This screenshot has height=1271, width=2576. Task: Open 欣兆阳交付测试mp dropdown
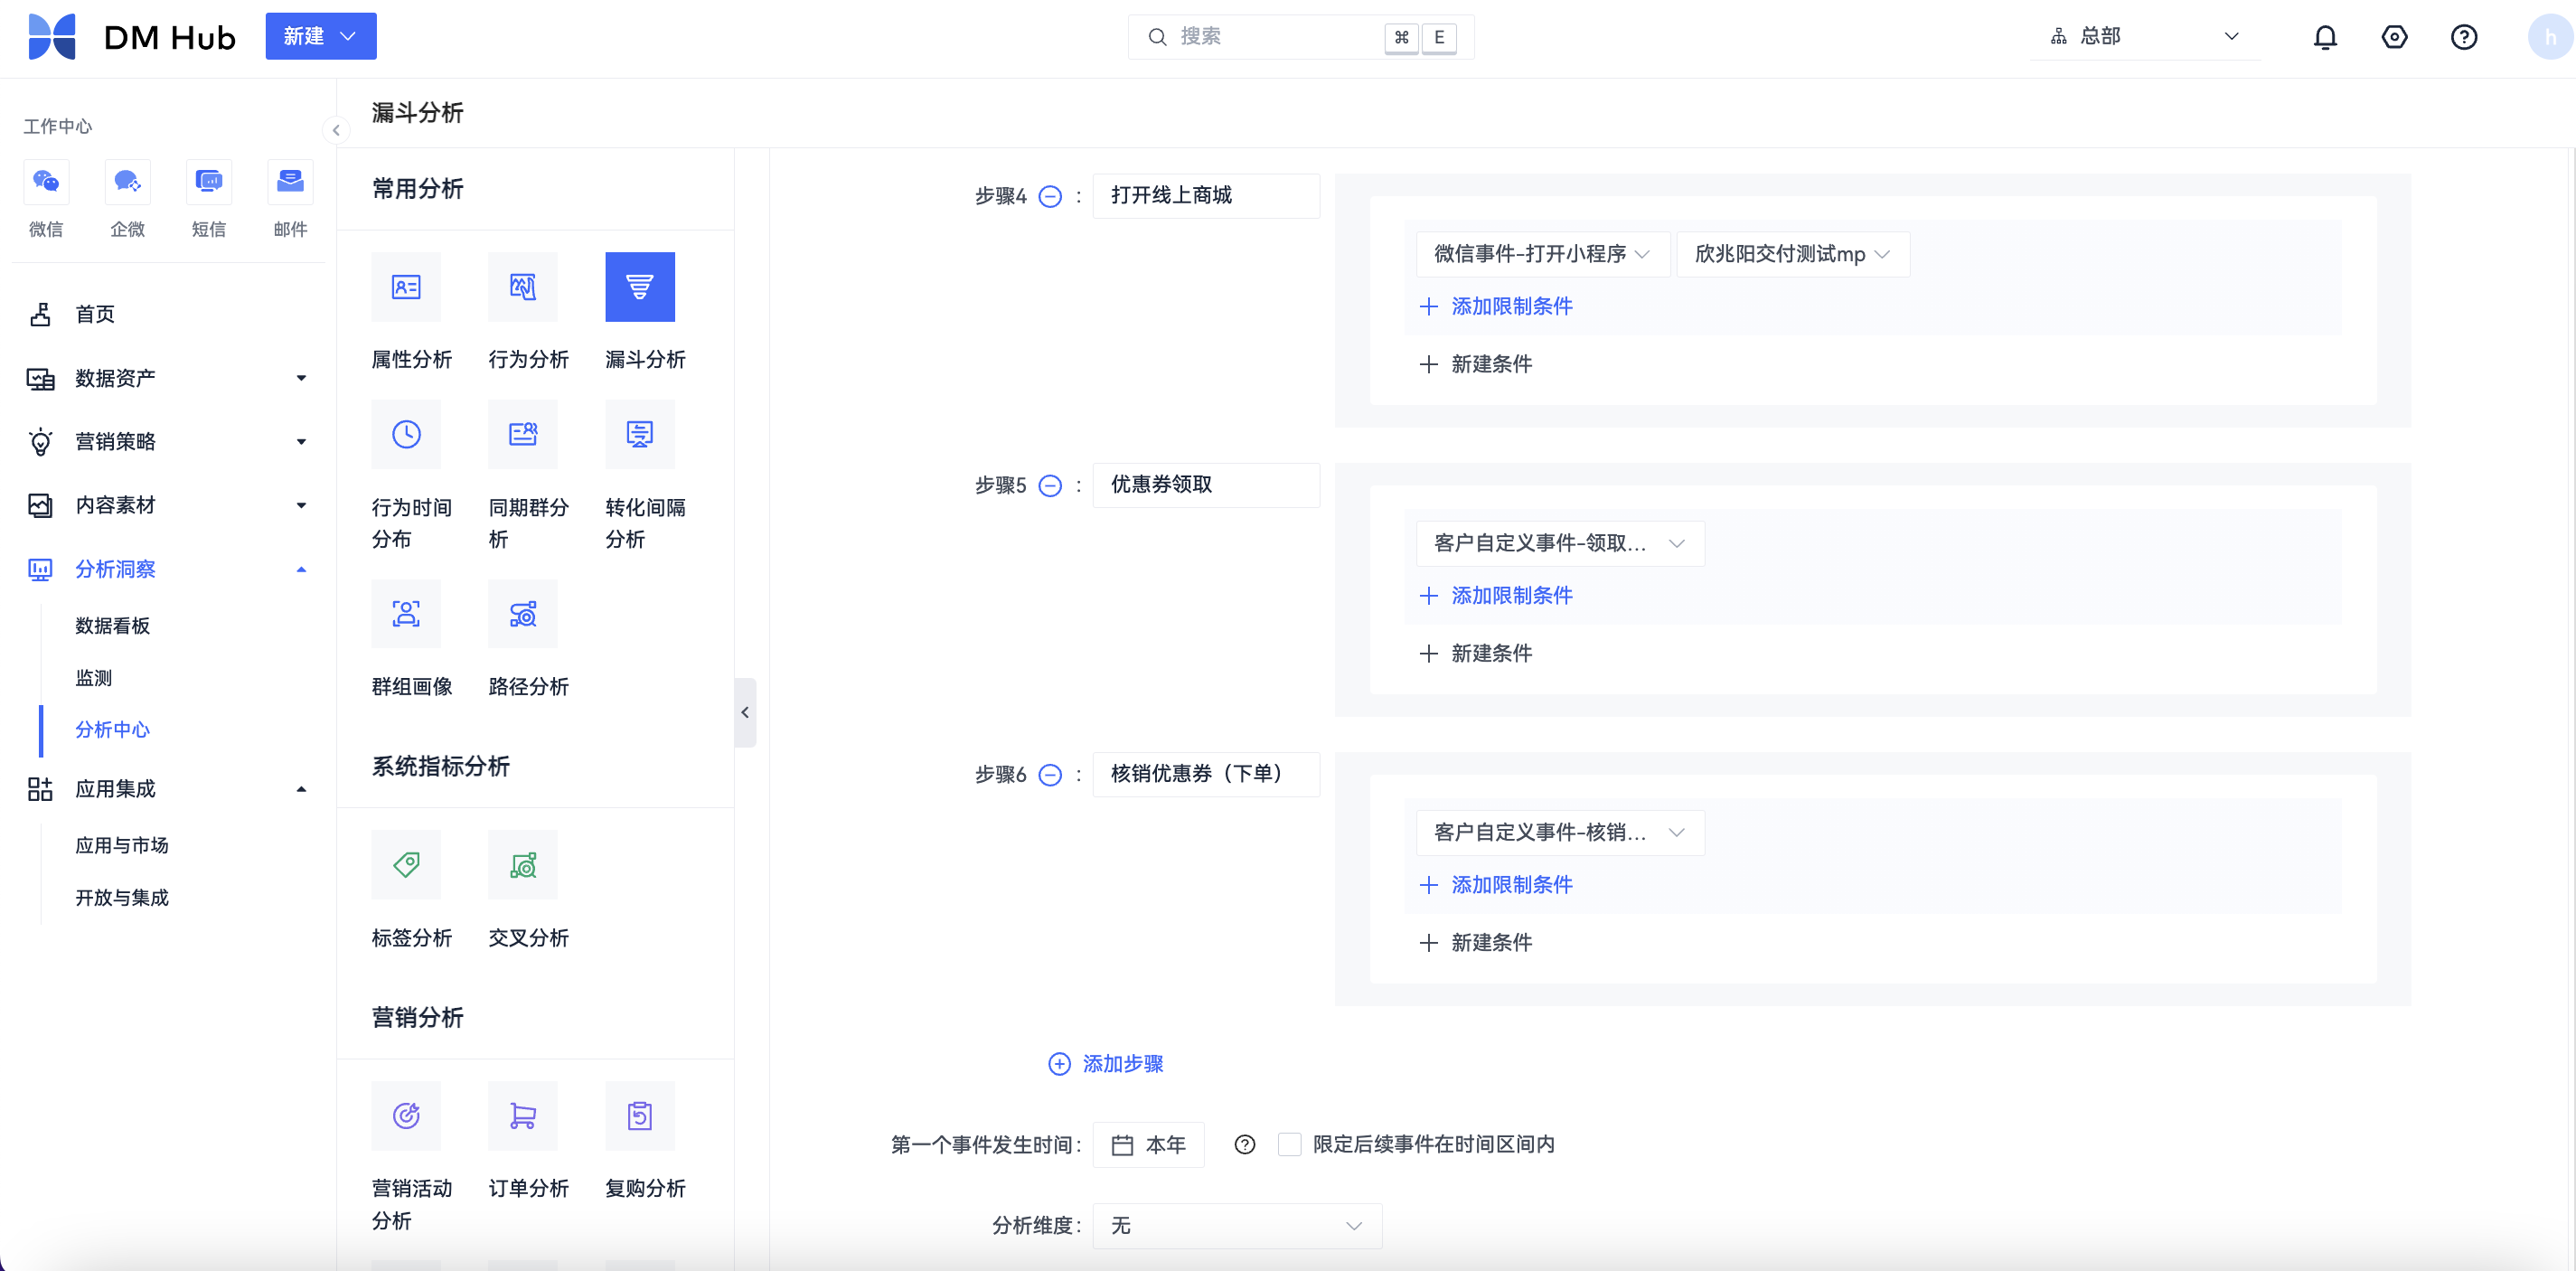pos(1792,254)
